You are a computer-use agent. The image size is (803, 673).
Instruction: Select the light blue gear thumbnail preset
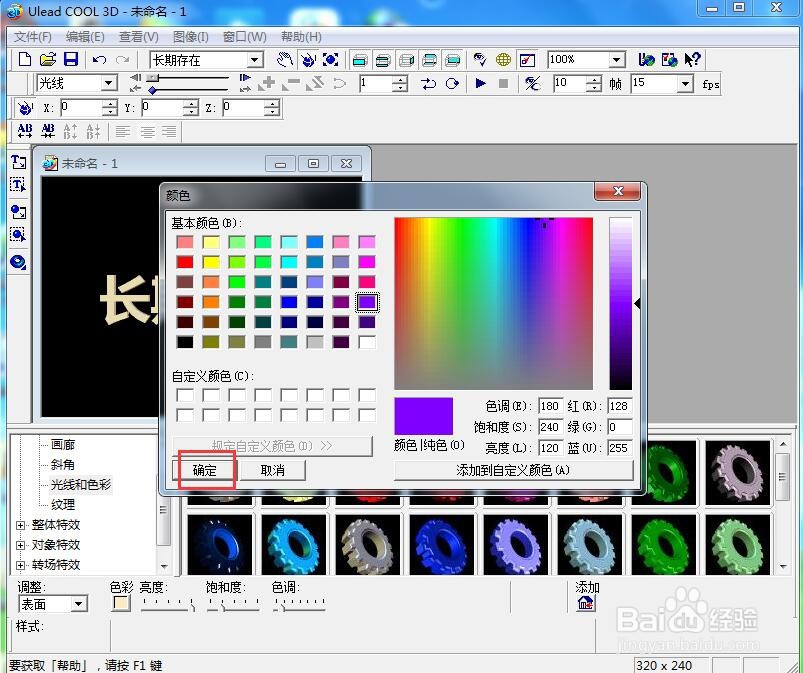click(x=589, y=545)
